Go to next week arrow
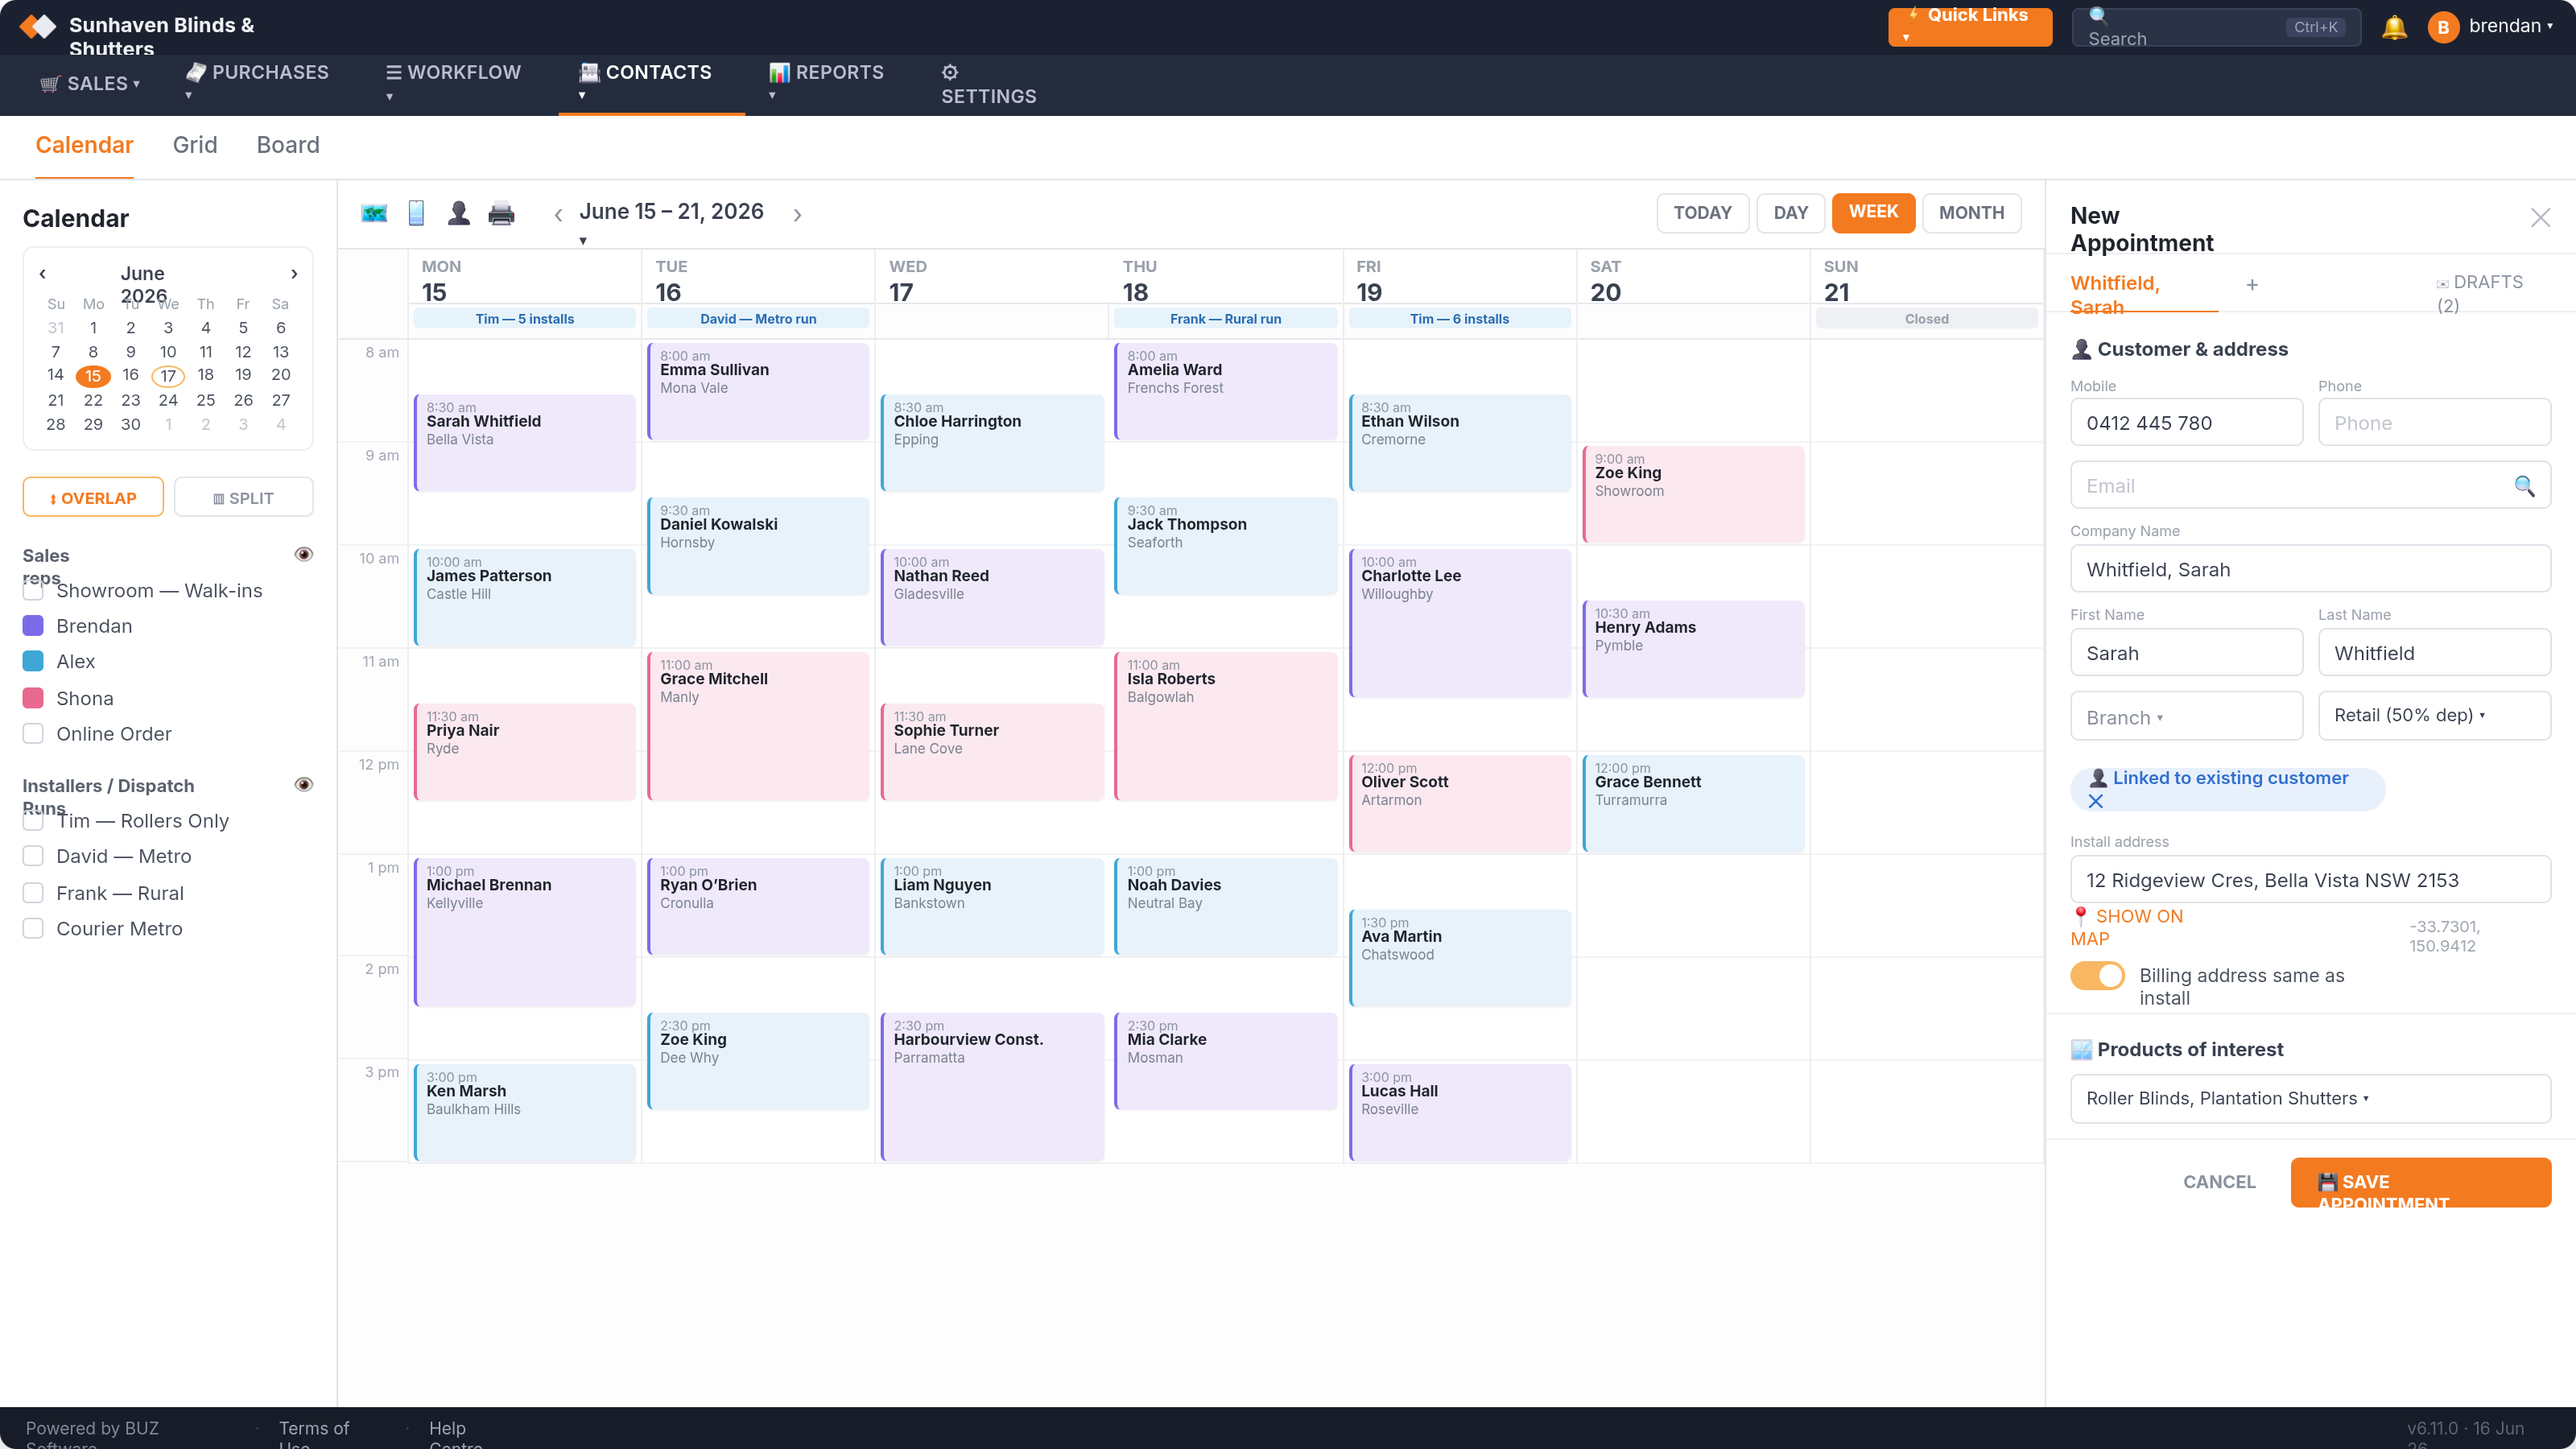The width and height of the screenshot is (2576, 1449). pos(797,215)
